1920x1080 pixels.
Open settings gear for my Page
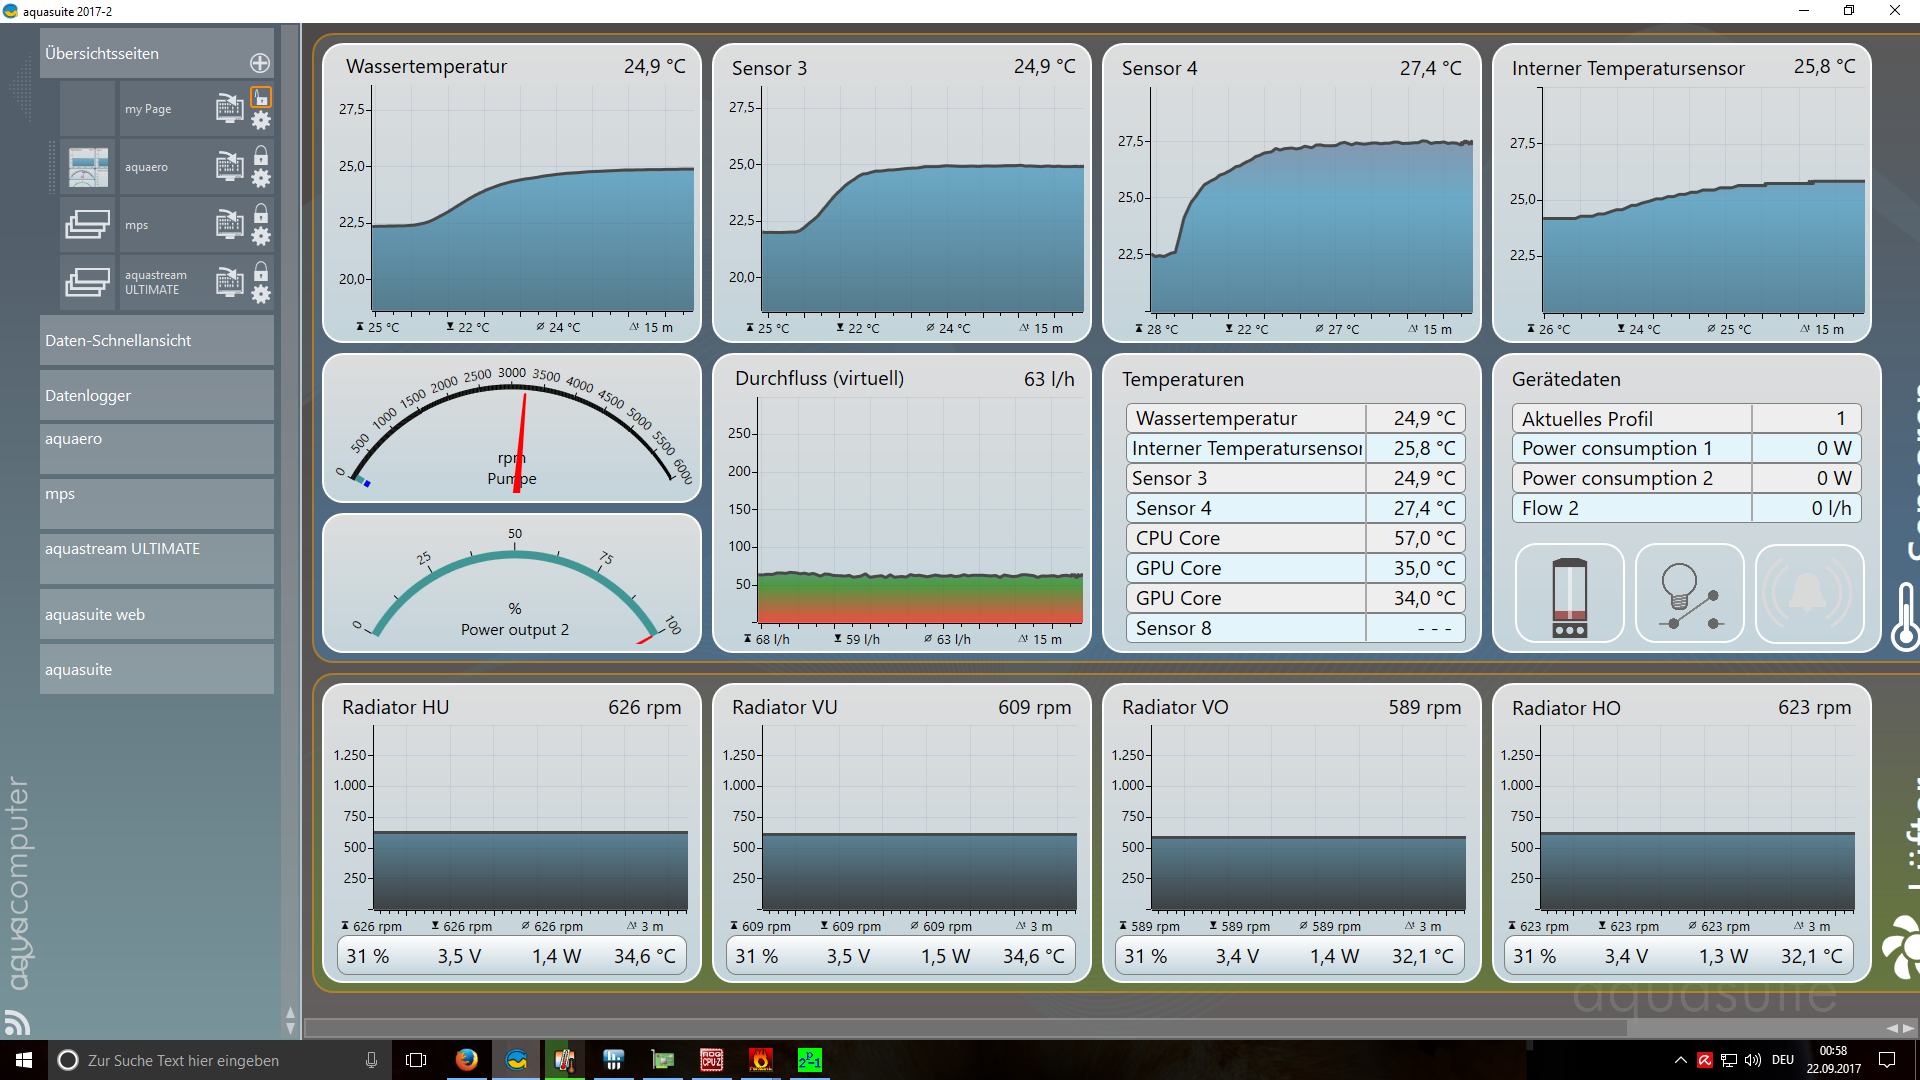pyautogui.click(x=261, y=121)
